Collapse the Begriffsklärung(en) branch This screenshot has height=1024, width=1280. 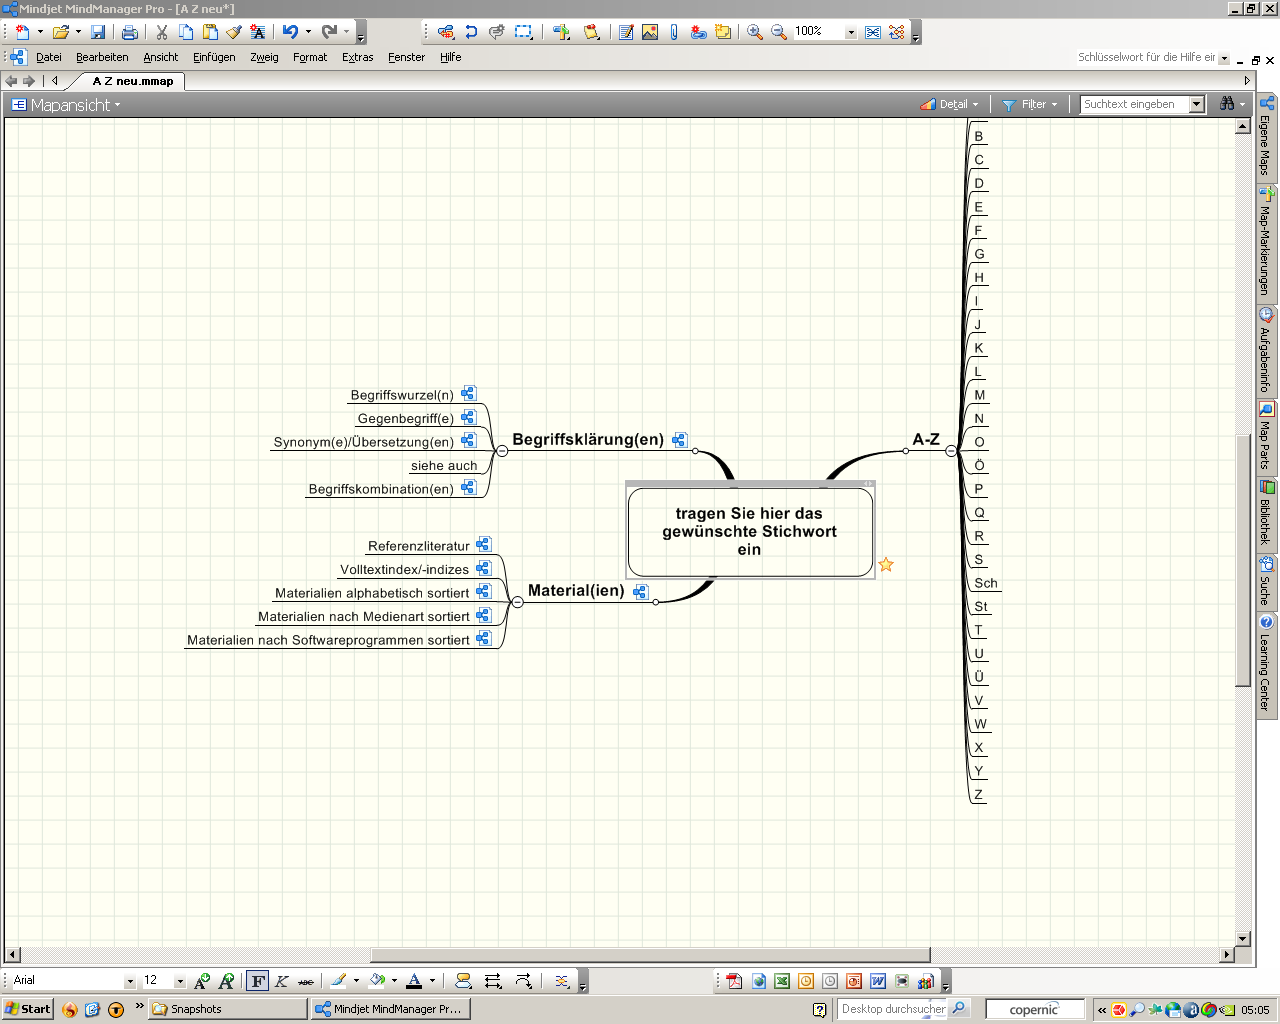(x=502, y=451)
